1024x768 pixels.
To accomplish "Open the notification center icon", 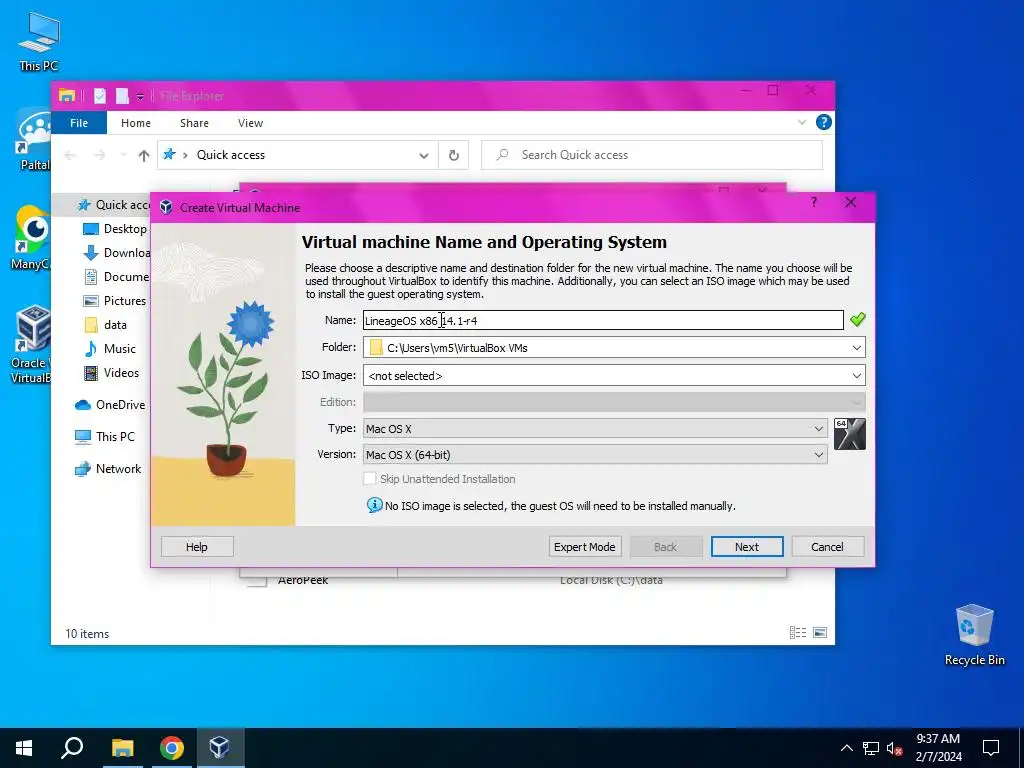I will pyautogui.click(x=991, y=748).
